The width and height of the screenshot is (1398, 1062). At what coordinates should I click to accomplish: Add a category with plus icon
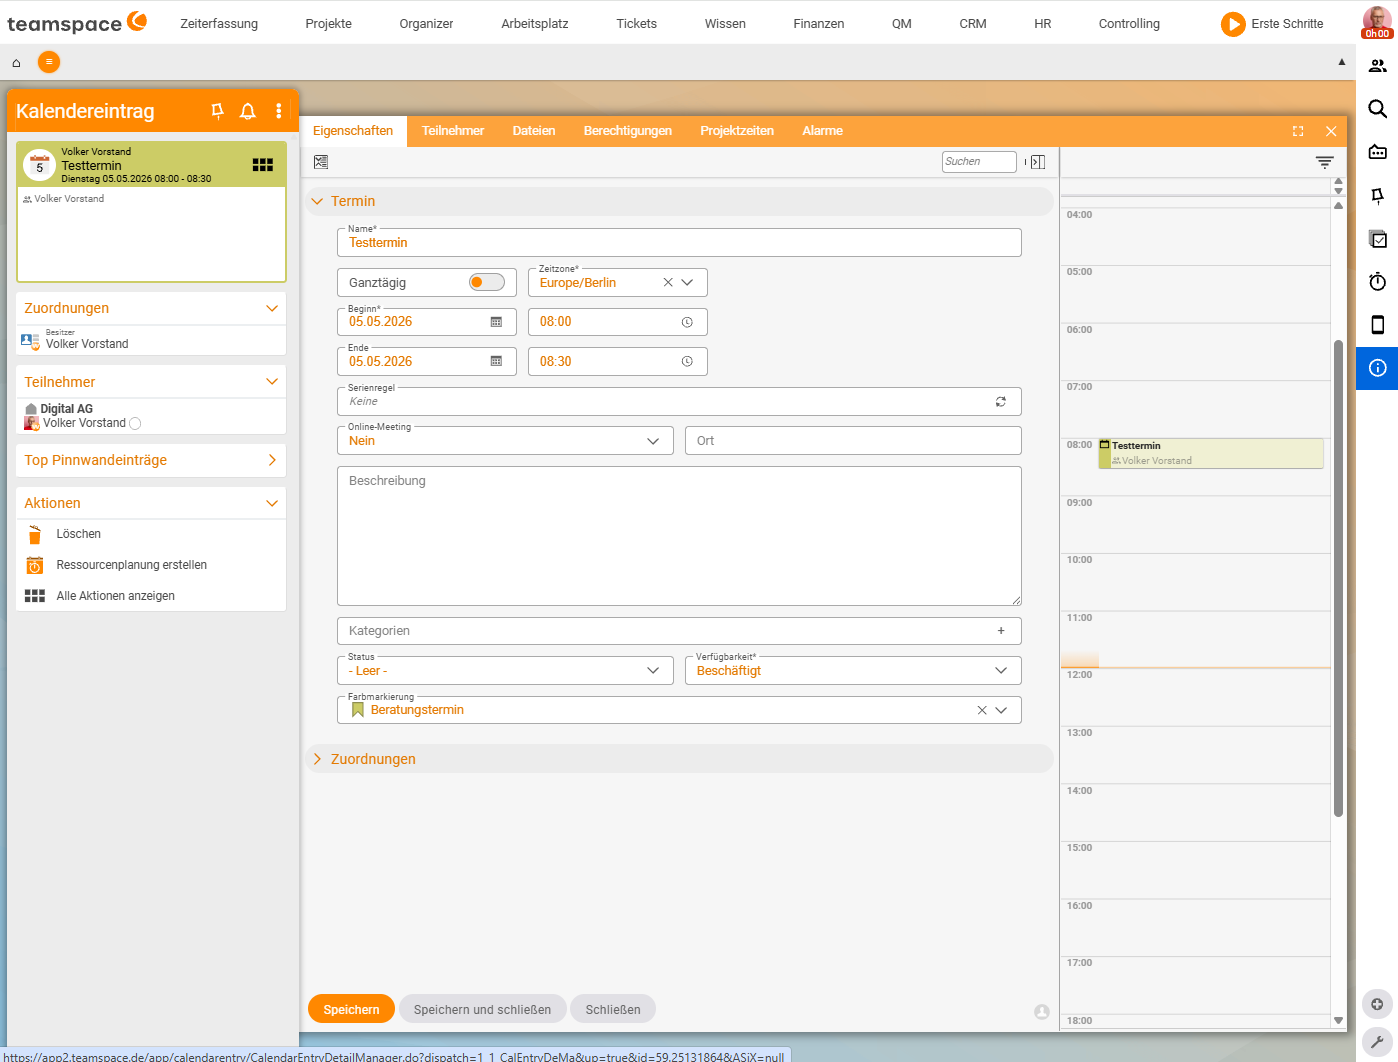click(x=1001, y=631)
